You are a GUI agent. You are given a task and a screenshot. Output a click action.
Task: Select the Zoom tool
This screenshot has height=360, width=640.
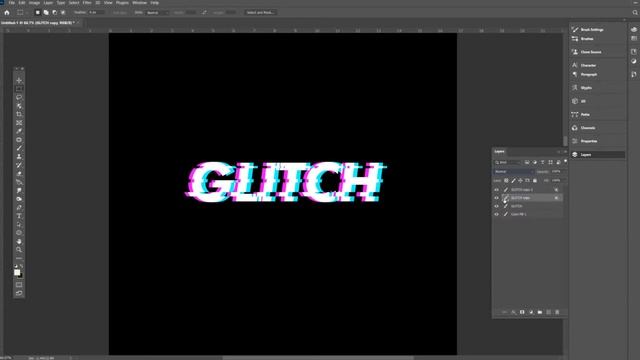coord(19,249)
